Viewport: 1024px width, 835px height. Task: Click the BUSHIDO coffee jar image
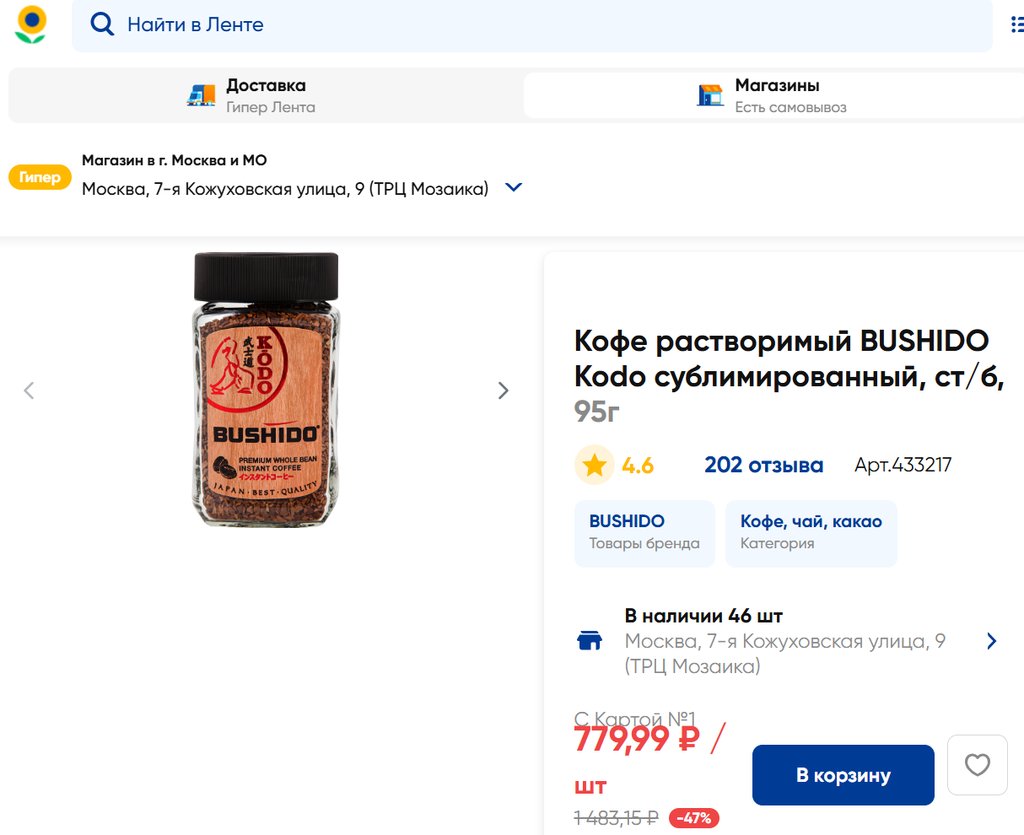[266, 390]
